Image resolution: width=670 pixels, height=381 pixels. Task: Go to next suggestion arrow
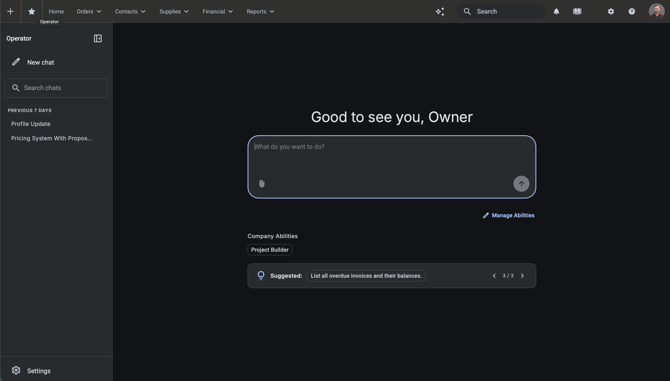(x=522, y=276)
